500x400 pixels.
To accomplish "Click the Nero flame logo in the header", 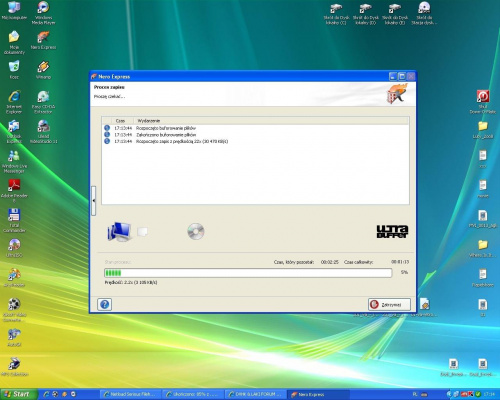I will coord(397,94).
